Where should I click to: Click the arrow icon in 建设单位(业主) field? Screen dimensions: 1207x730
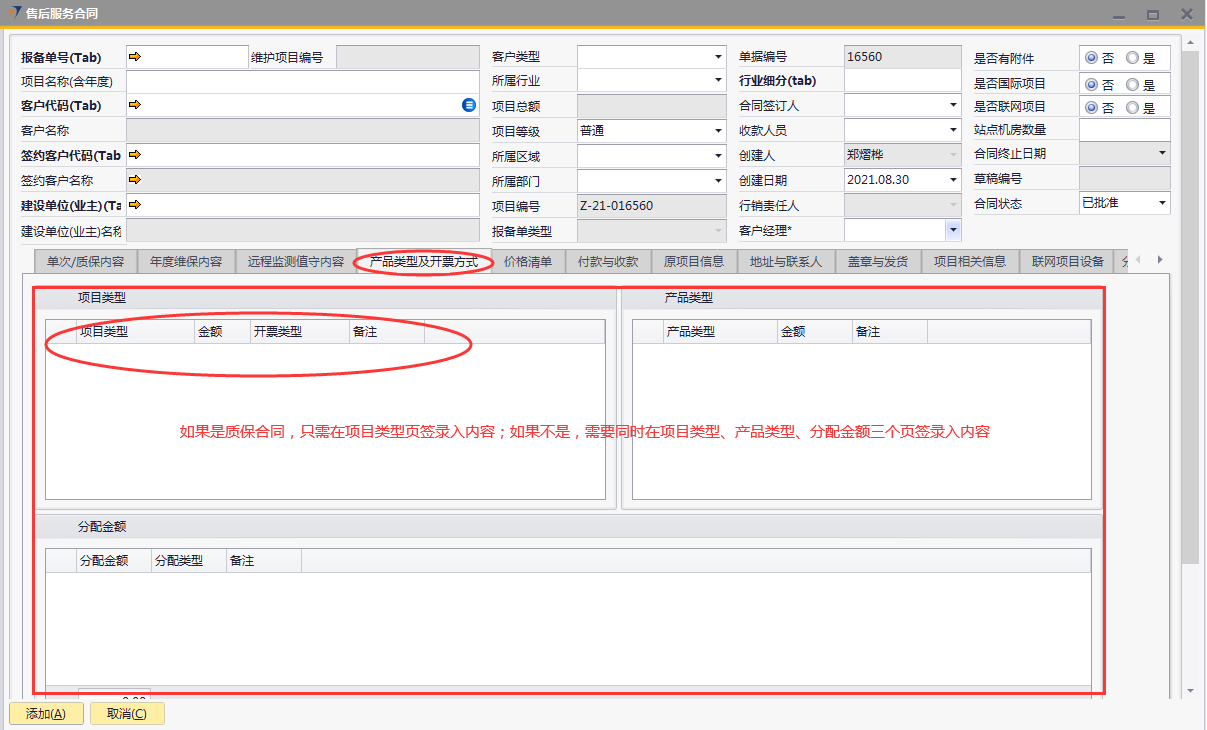pyautogui.click(x=135, y=204)
